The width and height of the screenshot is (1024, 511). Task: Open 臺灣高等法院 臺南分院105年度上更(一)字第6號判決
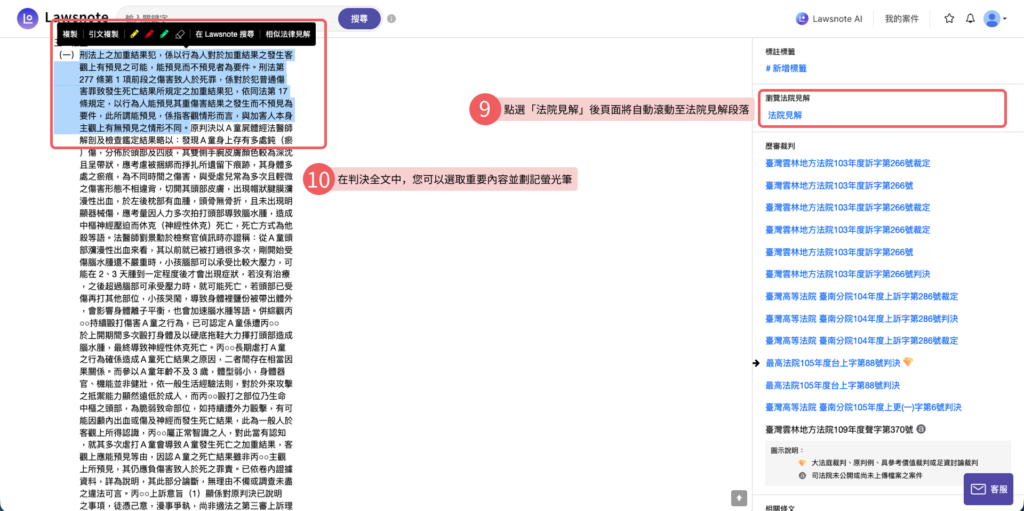(x=863, y=407)
